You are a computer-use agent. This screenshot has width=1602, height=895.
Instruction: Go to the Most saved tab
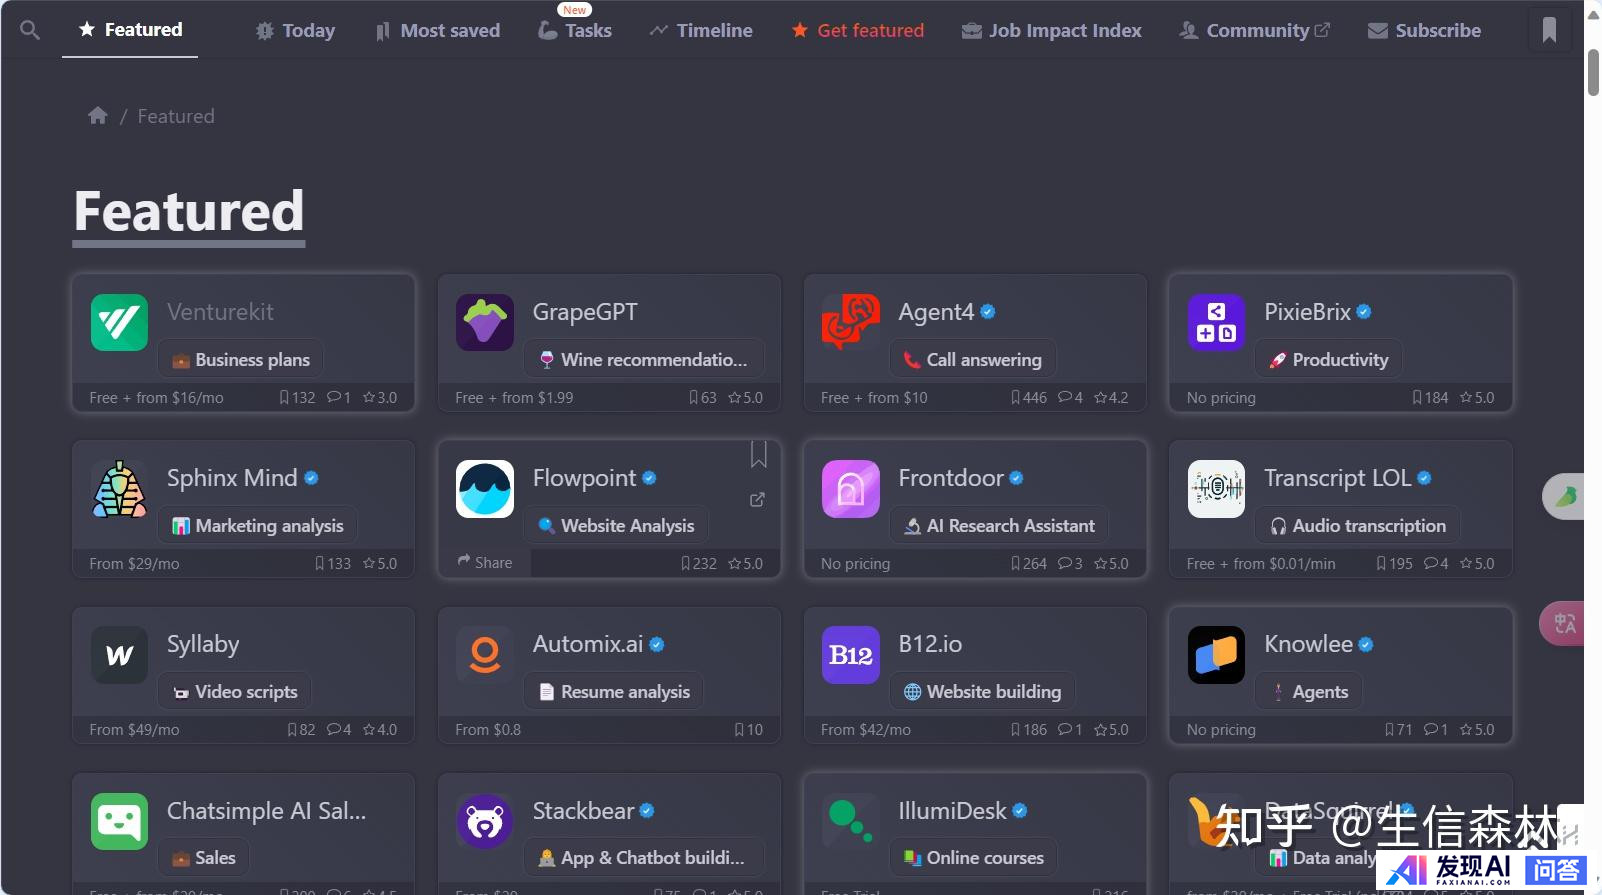pos(437,31)
